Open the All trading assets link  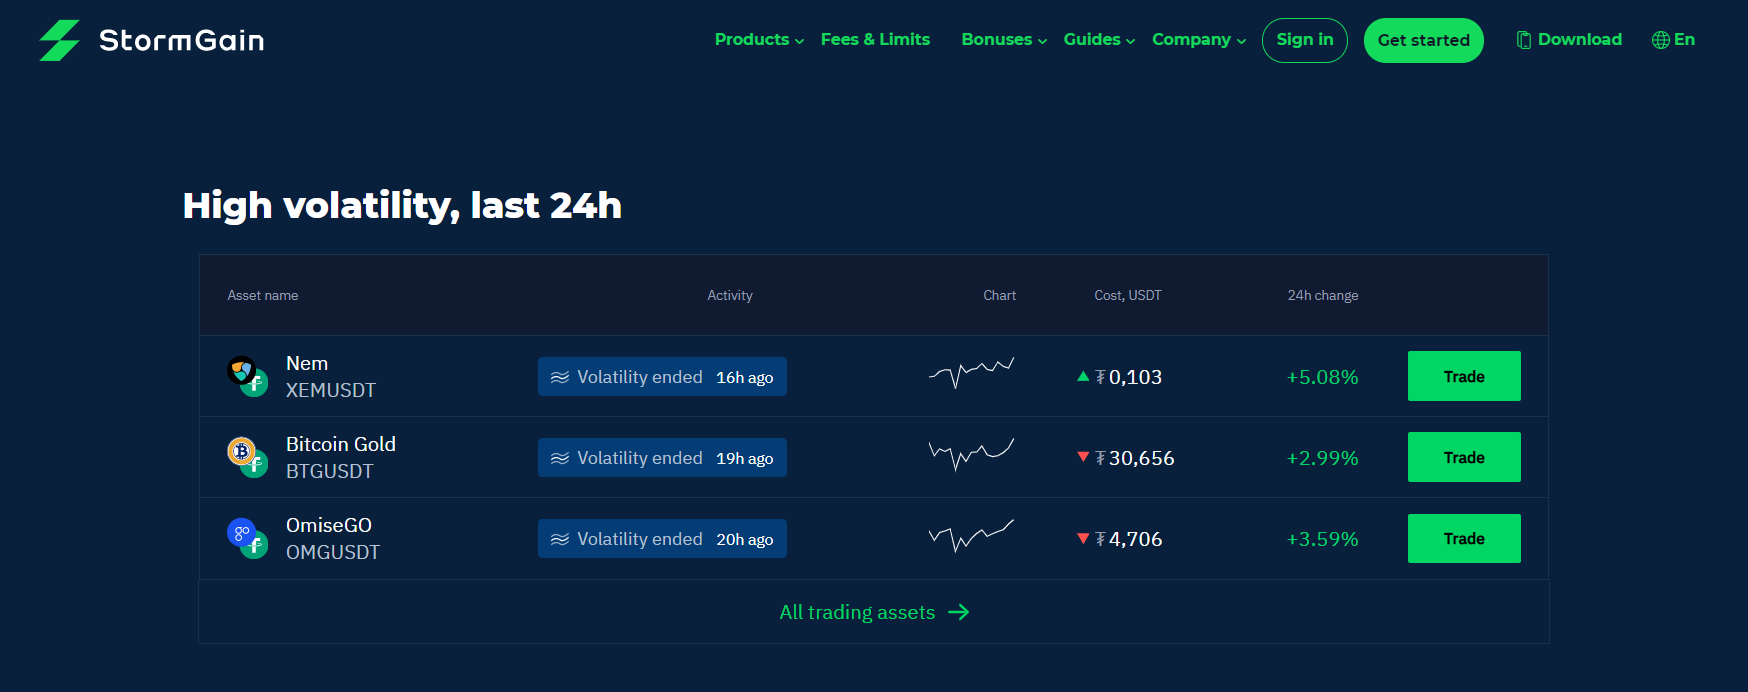(874, 612)
